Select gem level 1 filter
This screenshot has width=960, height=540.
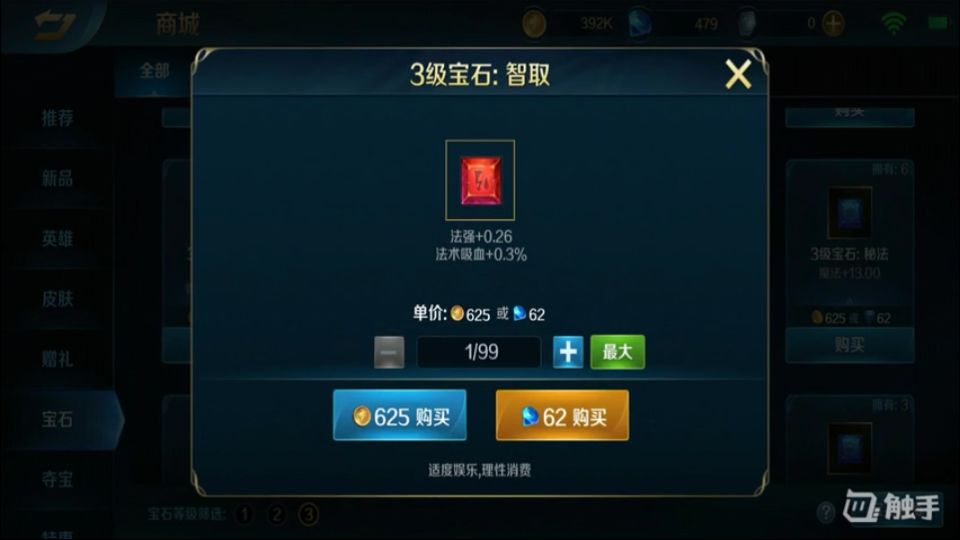244,514
